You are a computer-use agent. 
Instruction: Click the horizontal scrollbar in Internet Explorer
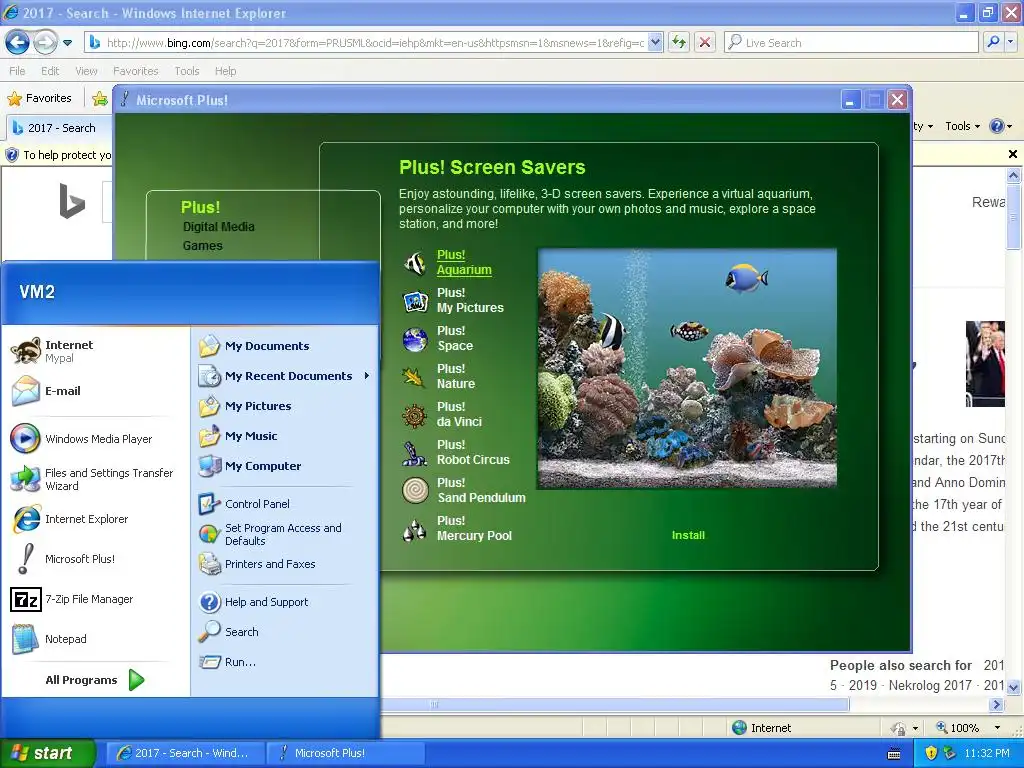tap(614, 705)
